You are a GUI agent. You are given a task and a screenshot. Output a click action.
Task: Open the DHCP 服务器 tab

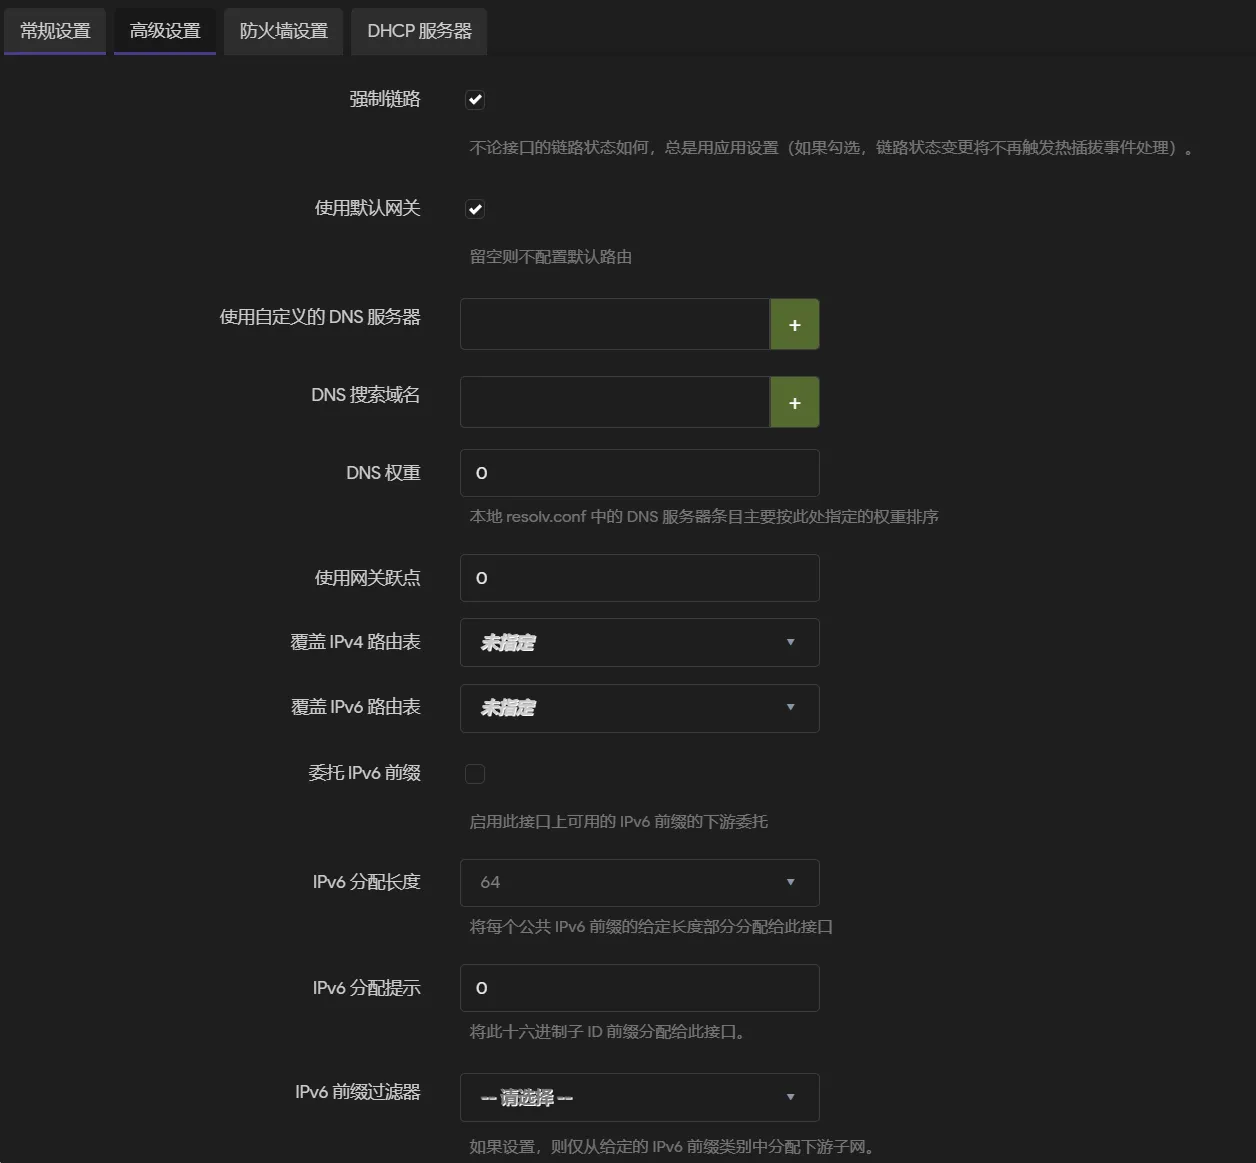point(419,31)
